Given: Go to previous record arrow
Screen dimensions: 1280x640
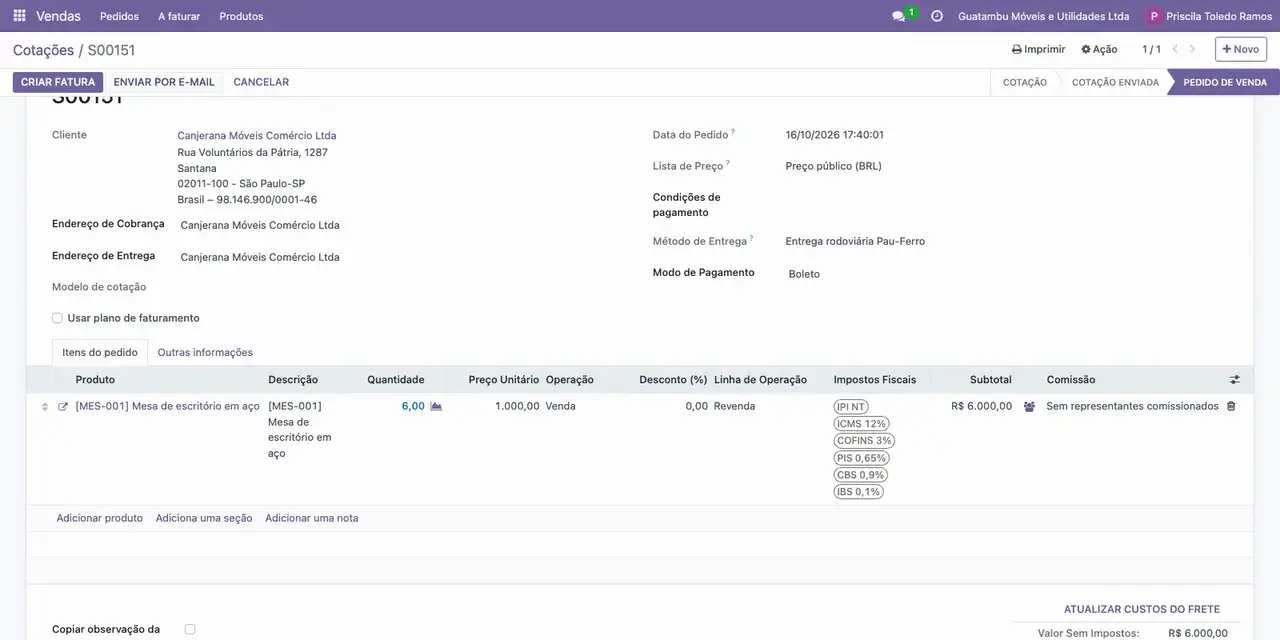Looking at the screenshot, I should (x=1175, y=49).
